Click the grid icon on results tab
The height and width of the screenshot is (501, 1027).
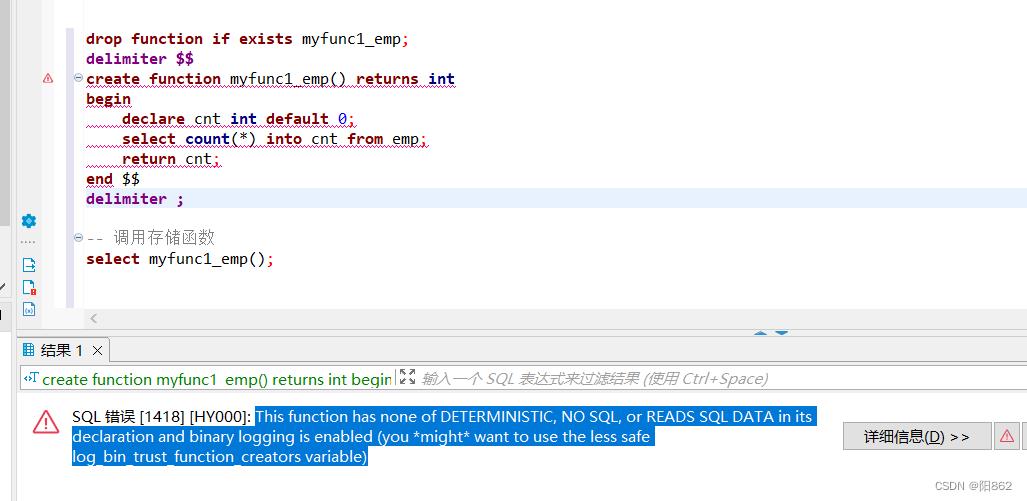[x=28, y=350]
